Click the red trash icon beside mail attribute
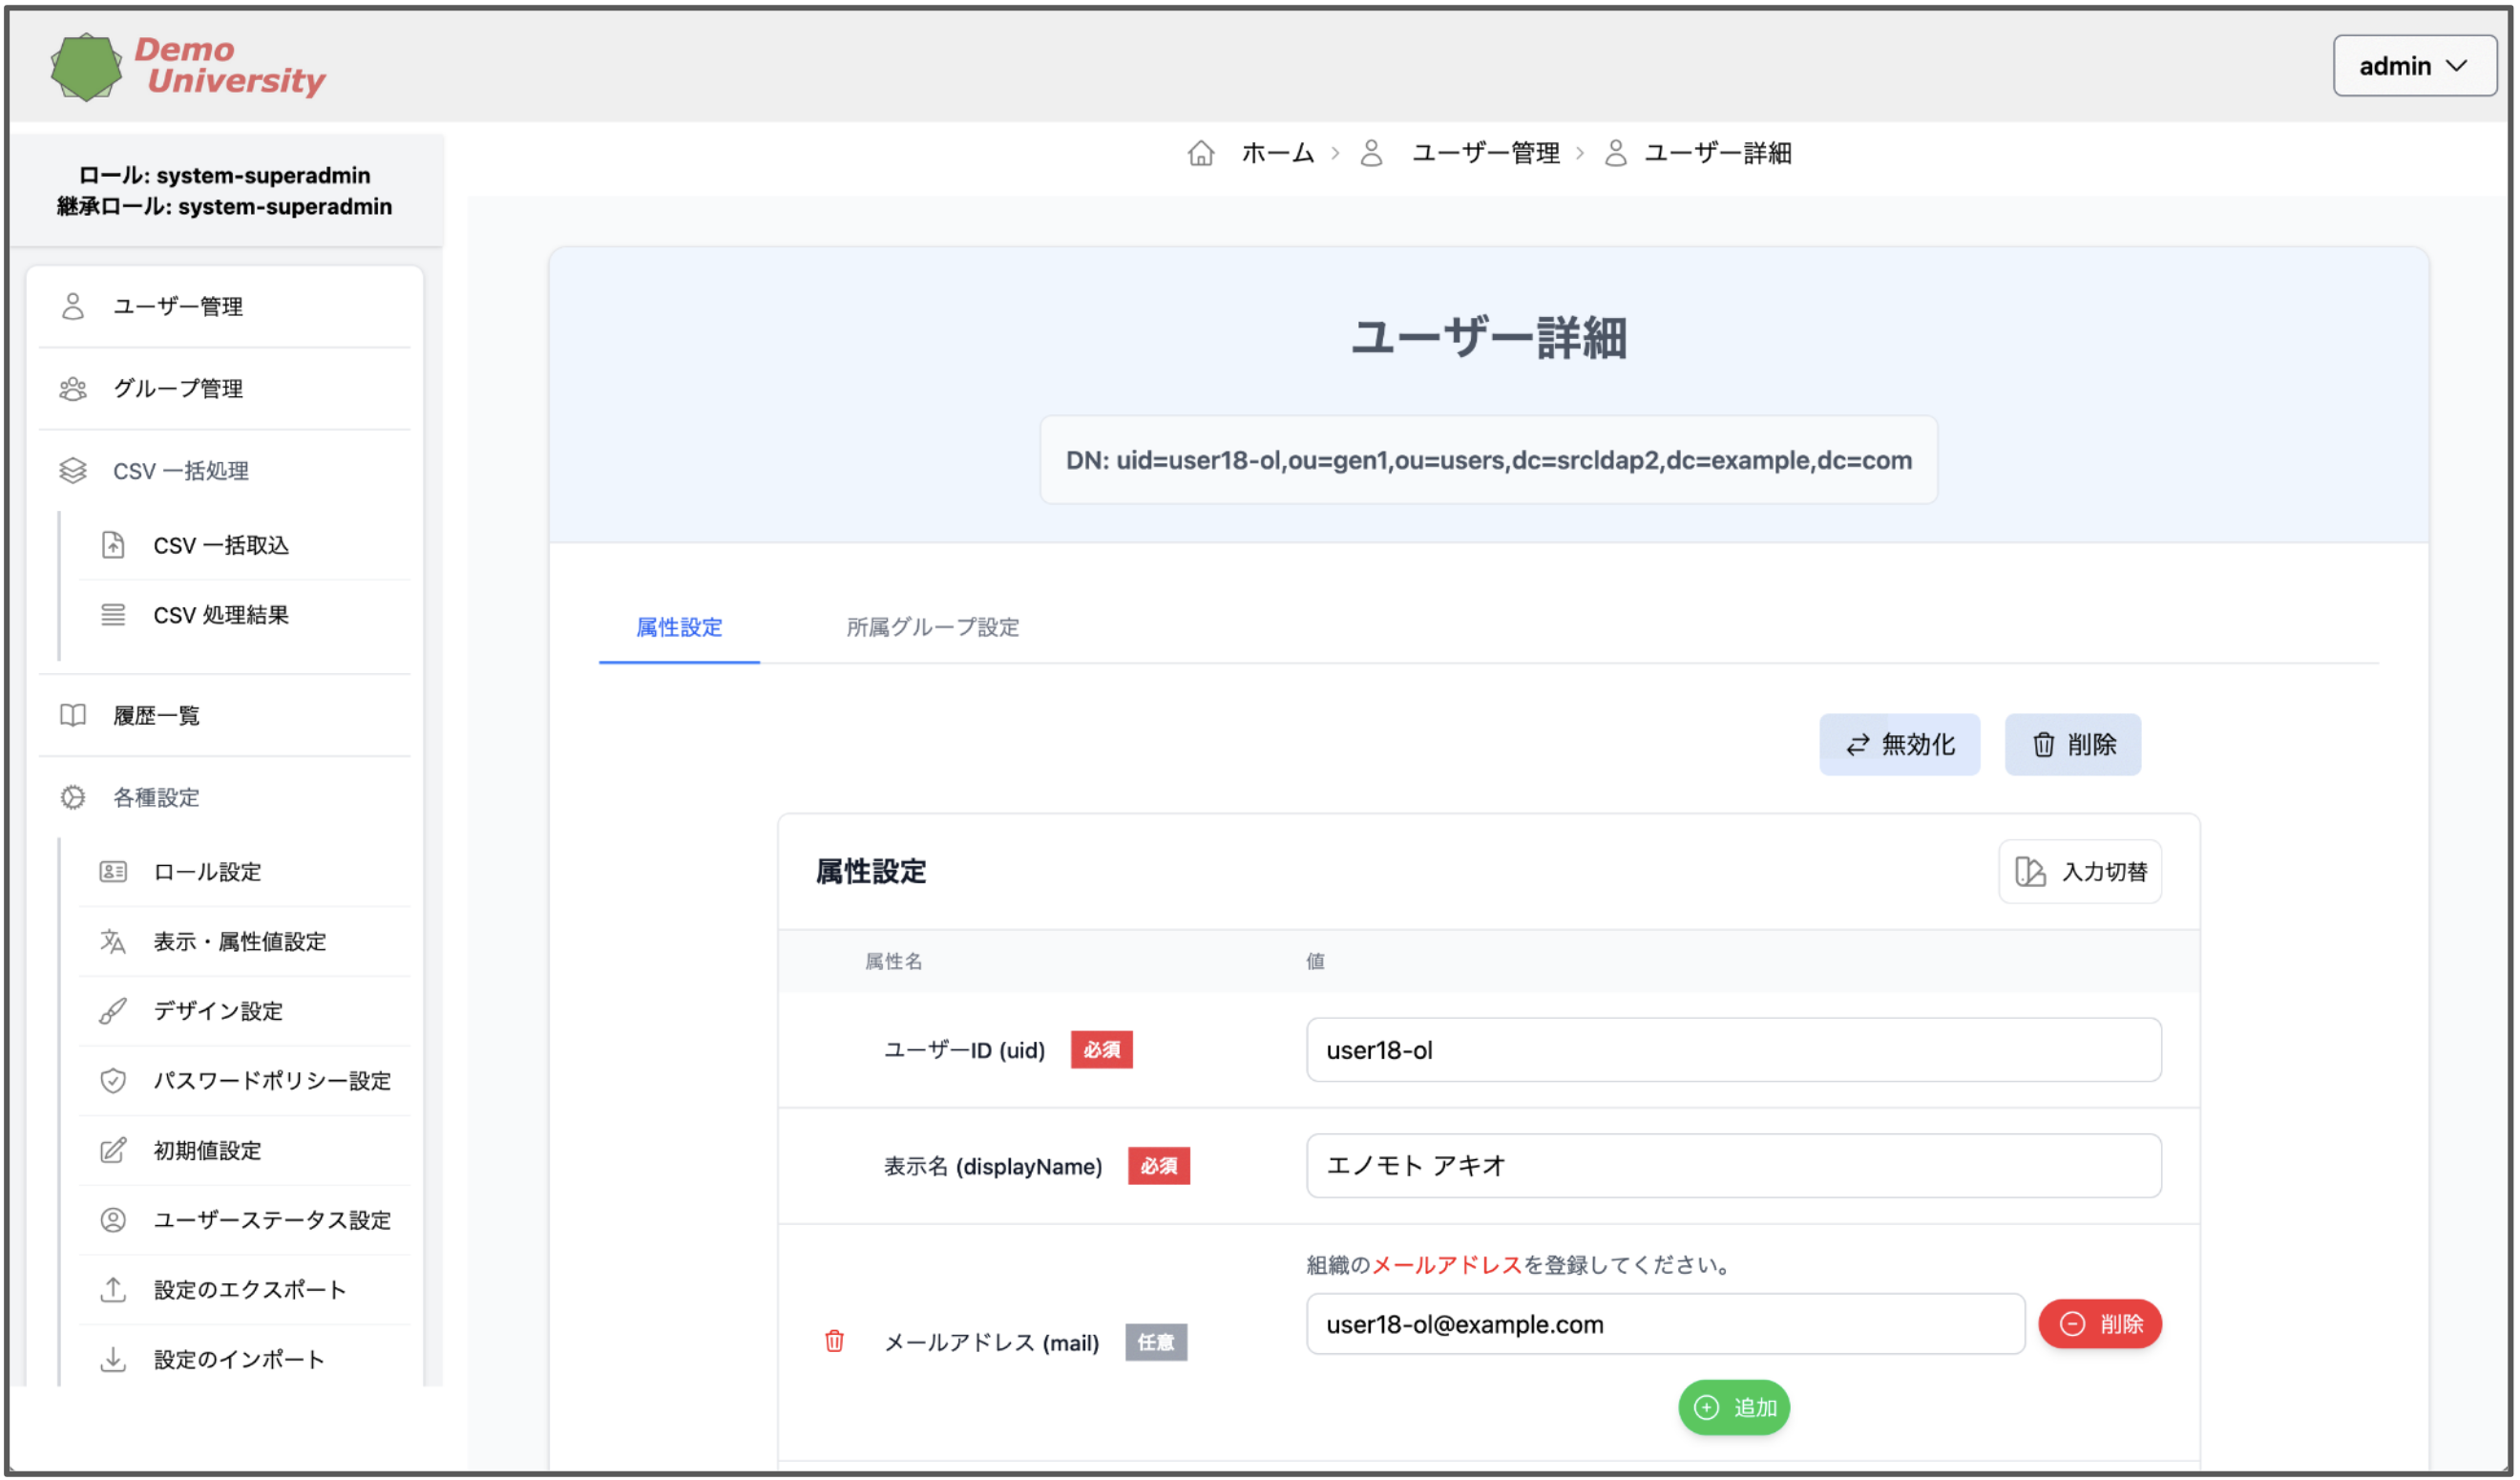The height and width of the screenshot is (1480, 2520). coord(834,1341)
